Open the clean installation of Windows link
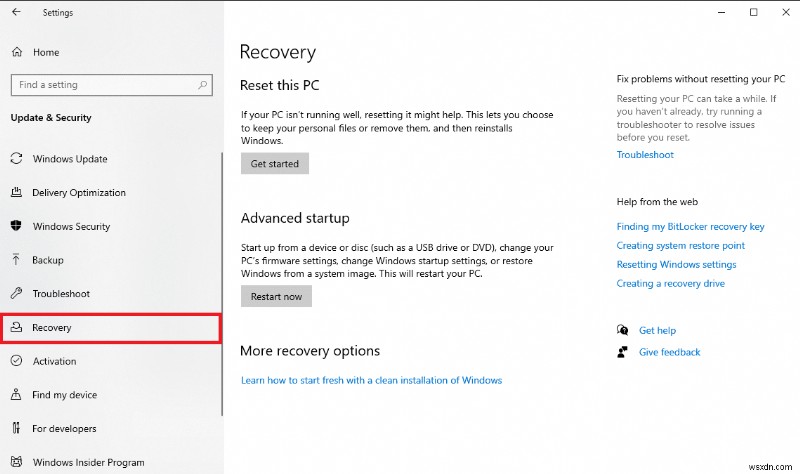800x474 pixels. pyautogui.click(x=371, y=380)
